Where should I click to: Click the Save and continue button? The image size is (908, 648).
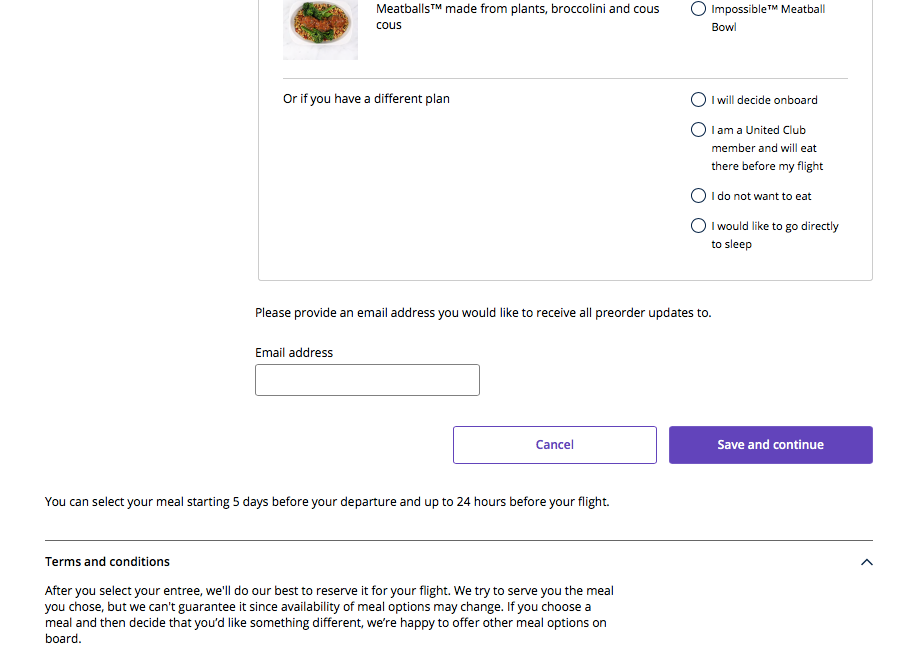770,445
